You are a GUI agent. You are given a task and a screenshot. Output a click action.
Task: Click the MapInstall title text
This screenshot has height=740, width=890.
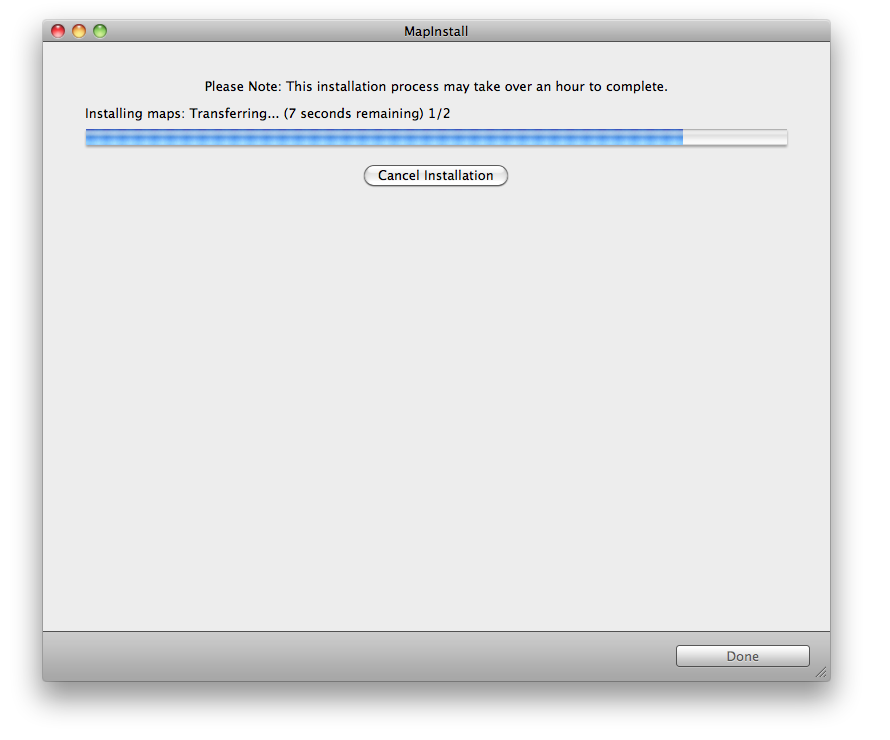[435, 31]
